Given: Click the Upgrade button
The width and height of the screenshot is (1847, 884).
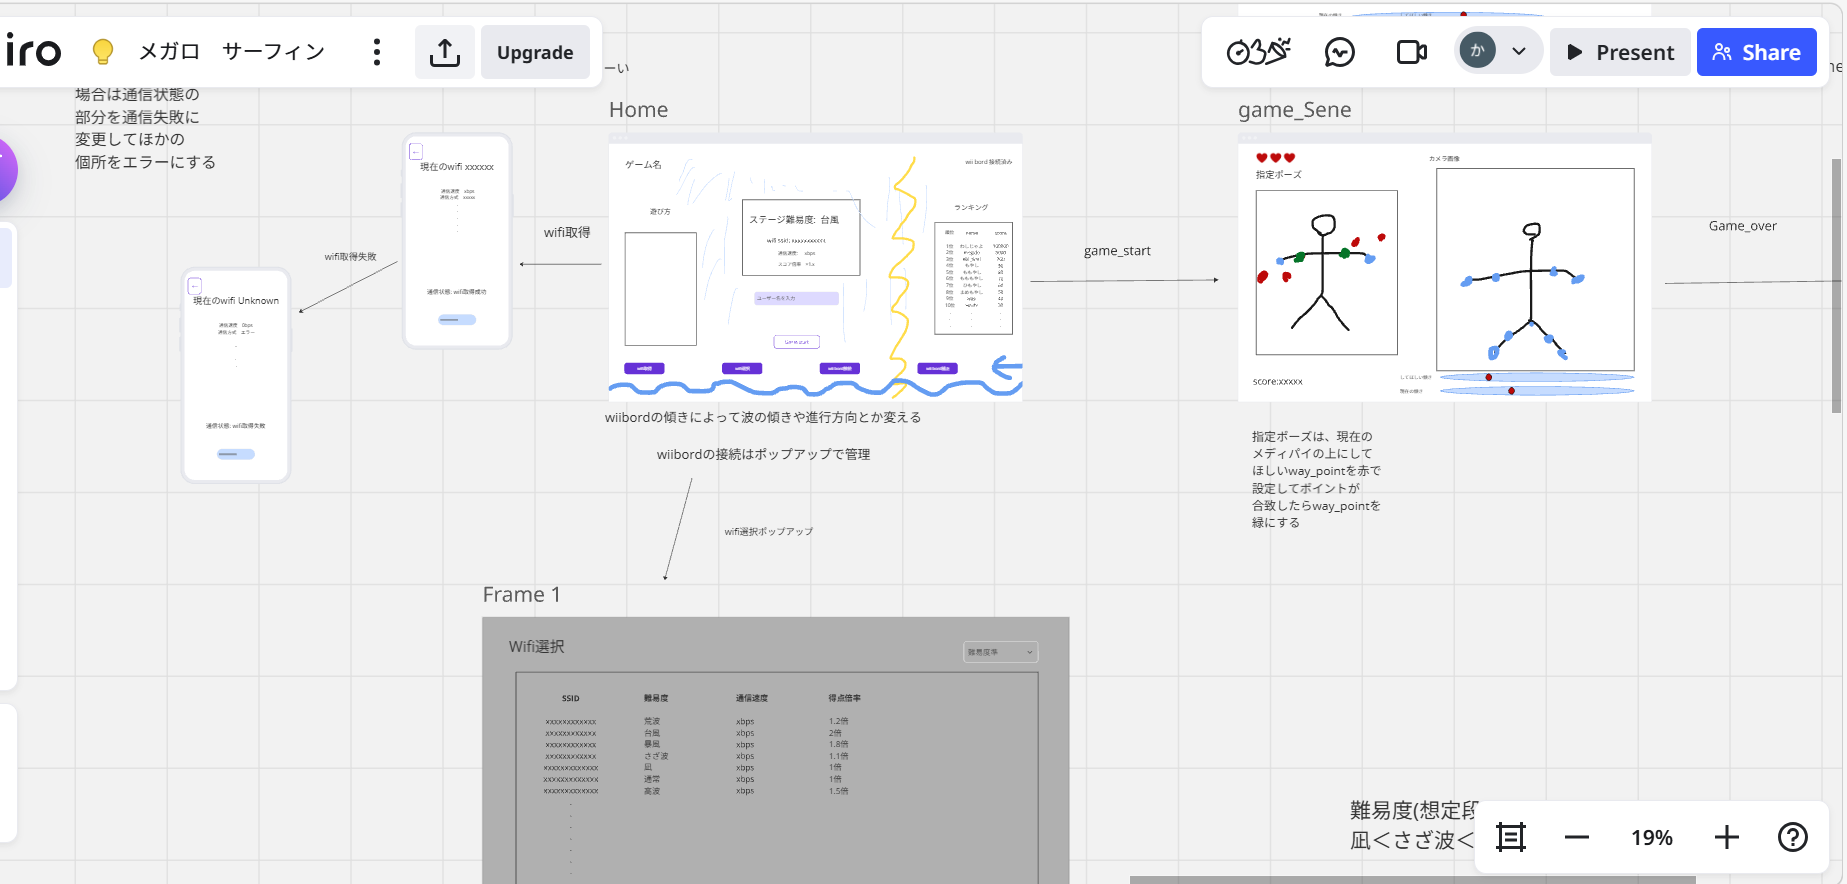Looking at the screenshot, I should pos(535,52).
